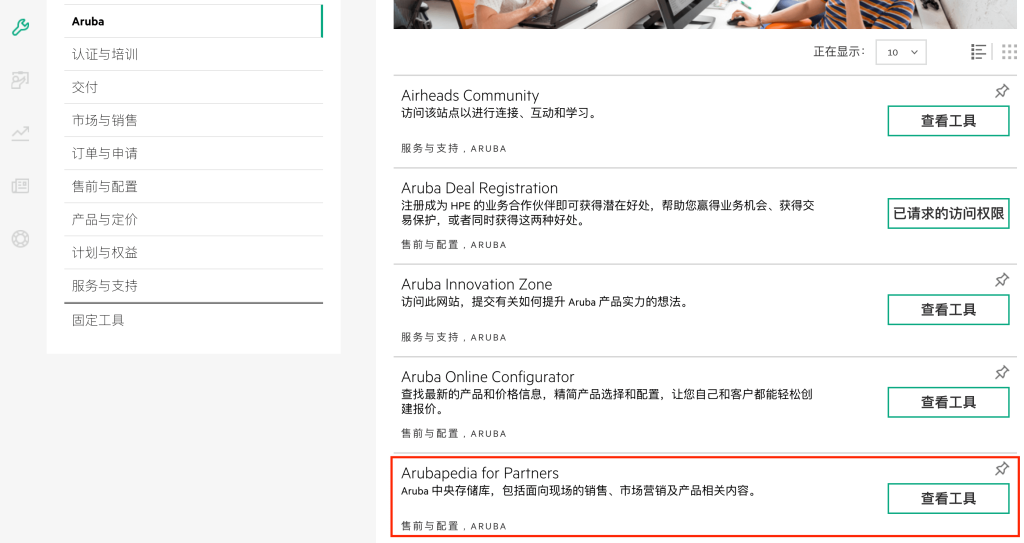The height and width of the screenshot is (543, 1024).
Task: Select 产品与定价 in left menu
Action: click(x=193, y=220)
